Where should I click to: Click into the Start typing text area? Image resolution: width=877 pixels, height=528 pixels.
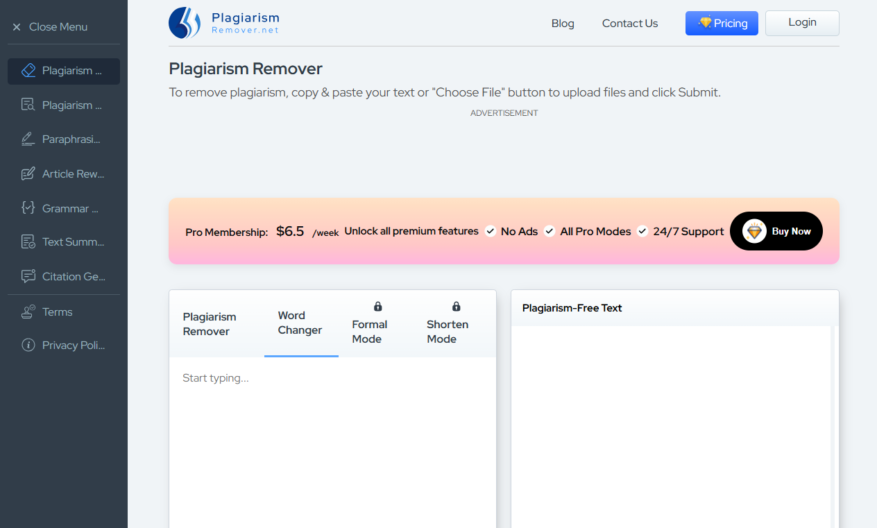[333, 442]
